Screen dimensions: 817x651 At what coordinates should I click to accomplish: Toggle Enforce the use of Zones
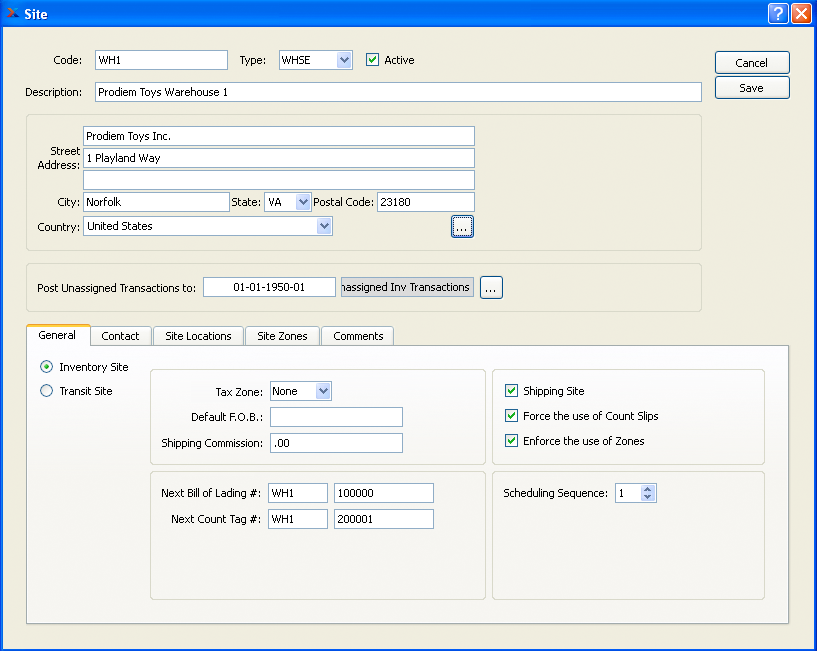point(512,441)
